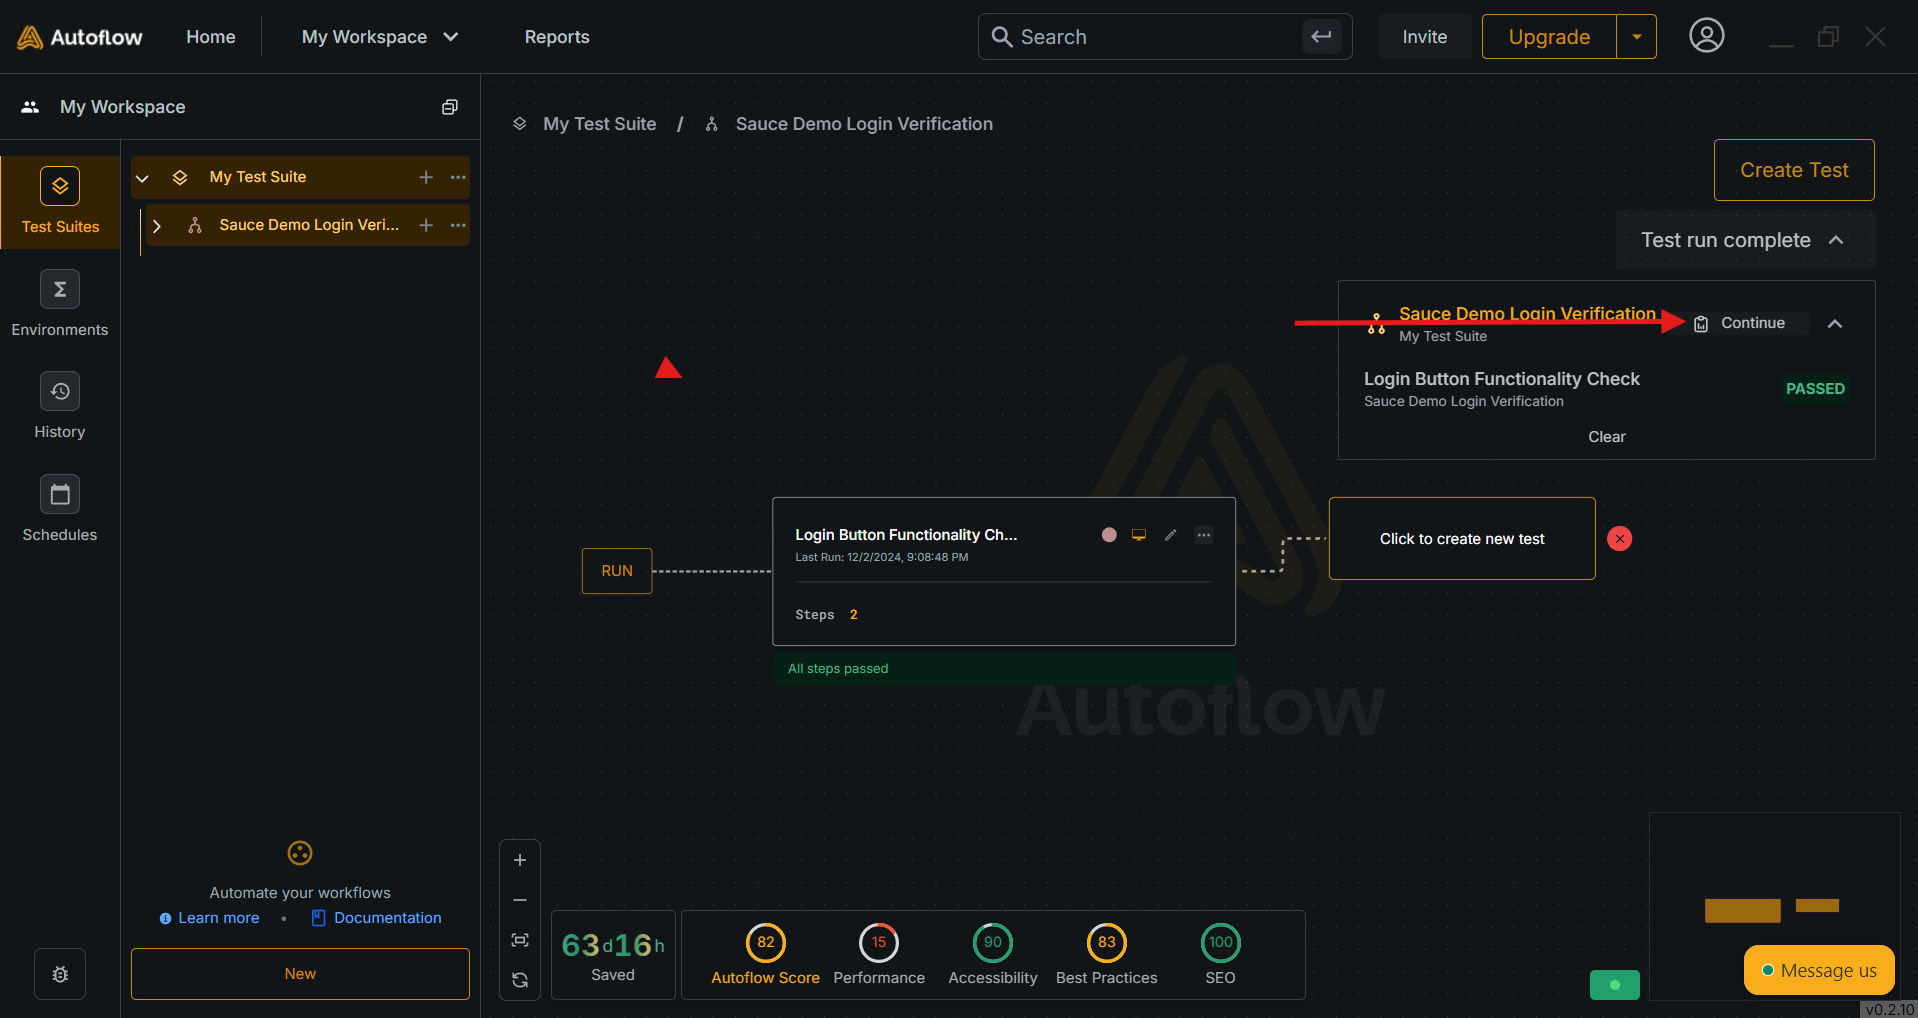This screenshot has width=1918, height=1018.
Task: Collapse the Test run complete panel
Action: pos(1836,240)
